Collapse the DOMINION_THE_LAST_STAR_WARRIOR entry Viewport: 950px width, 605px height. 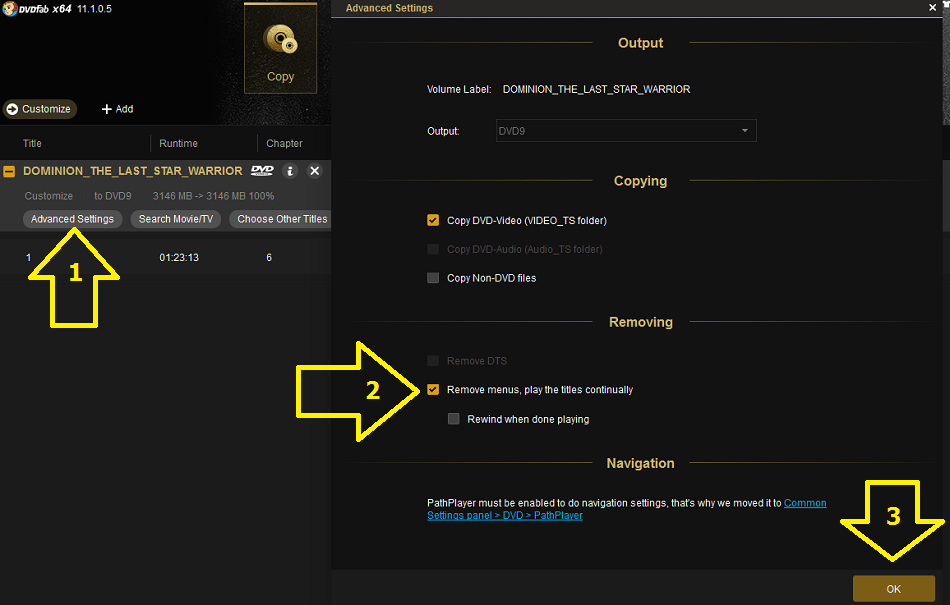(x=9, y=171)
